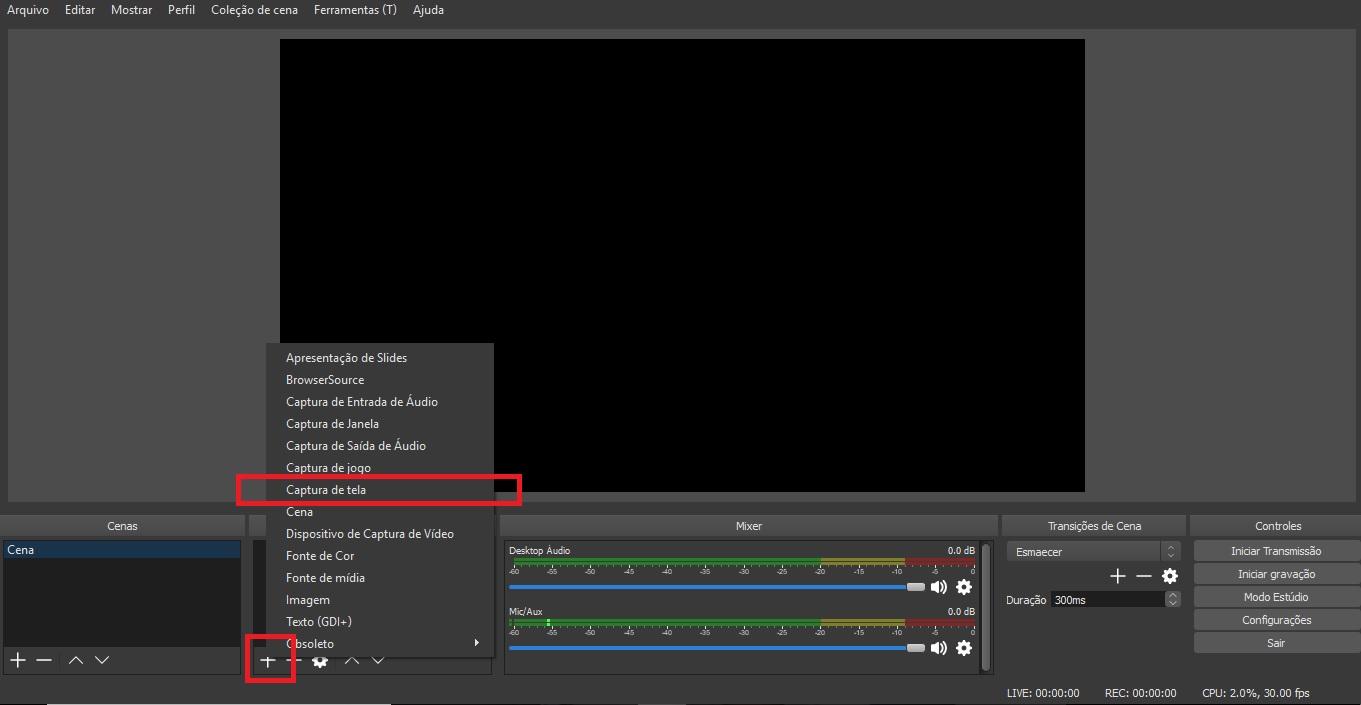Click the Configurações button
The width and height of the screenshot is (1361, 705).
click(x=1276, y=620)
